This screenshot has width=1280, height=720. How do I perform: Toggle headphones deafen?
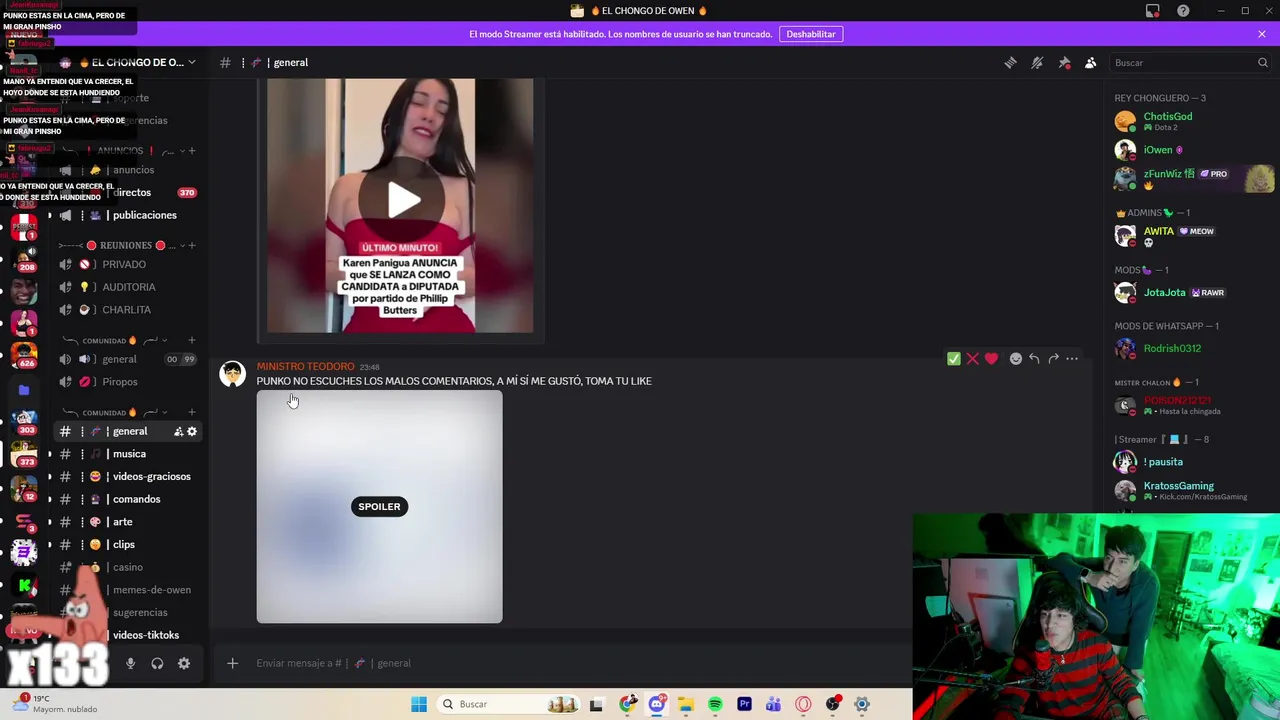pos(157,663)
